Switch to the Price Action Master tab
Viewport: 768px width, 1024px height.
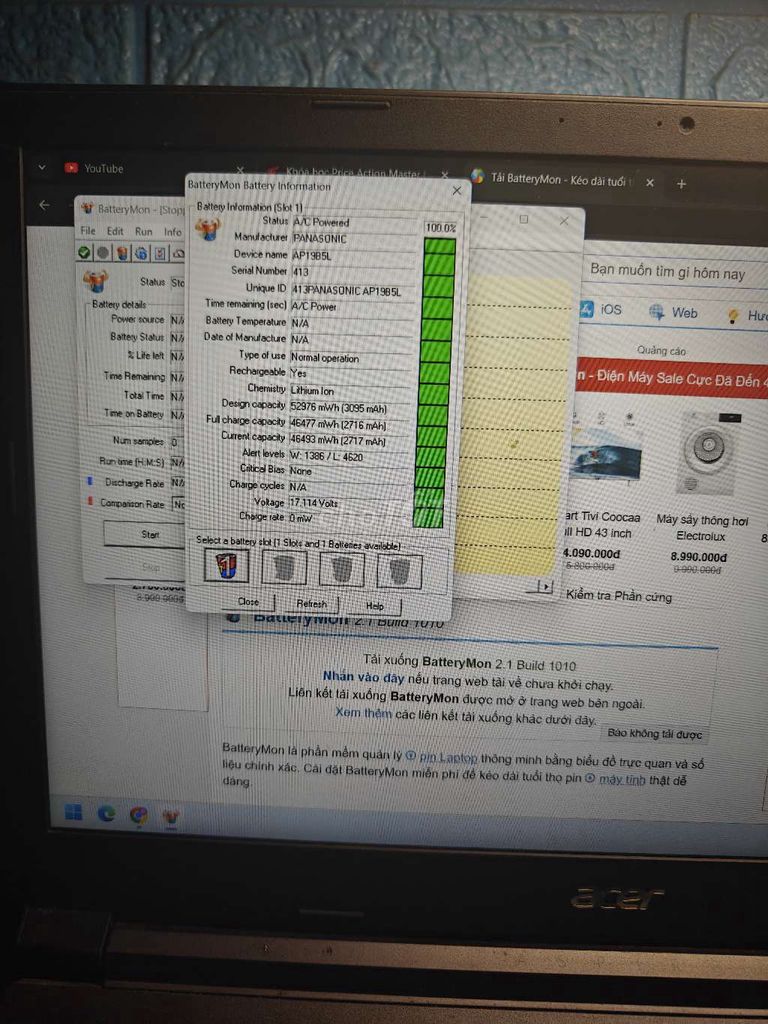(x=356, y=173)
